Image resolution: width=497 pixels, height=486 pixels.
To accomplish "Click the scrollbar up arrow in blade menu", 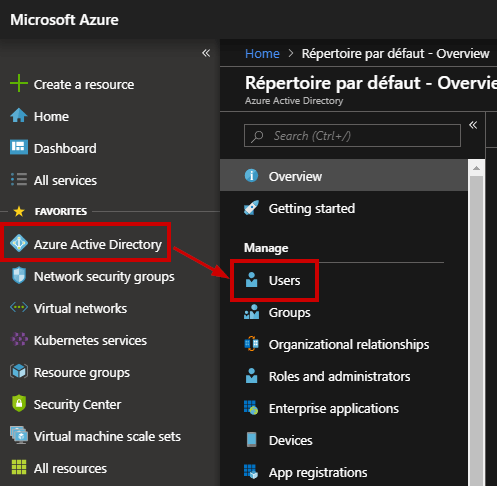I will pyautogui.click(x=476, y=168).
